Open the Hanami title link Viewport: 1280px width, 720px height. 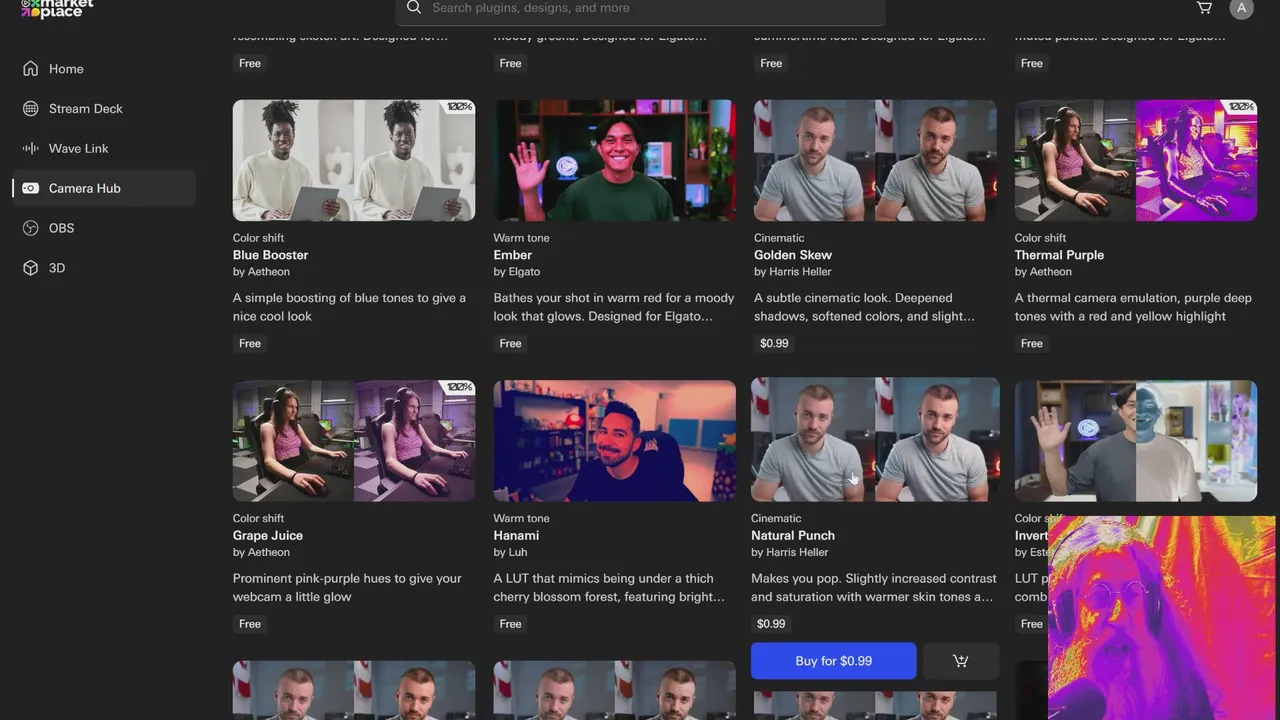pyautogui.click(x=518, y=536)
